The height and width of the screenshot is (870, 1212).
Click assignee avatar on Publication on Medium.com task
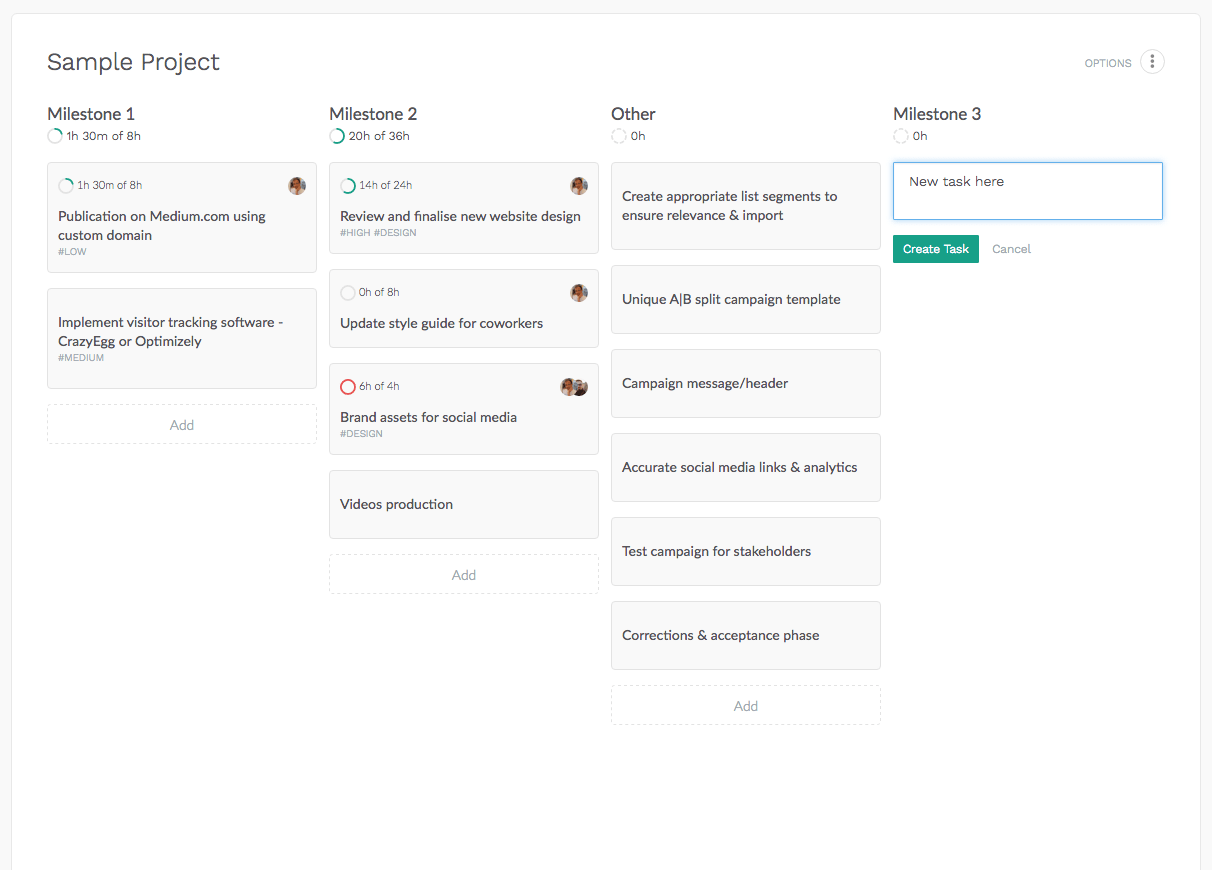297,186
